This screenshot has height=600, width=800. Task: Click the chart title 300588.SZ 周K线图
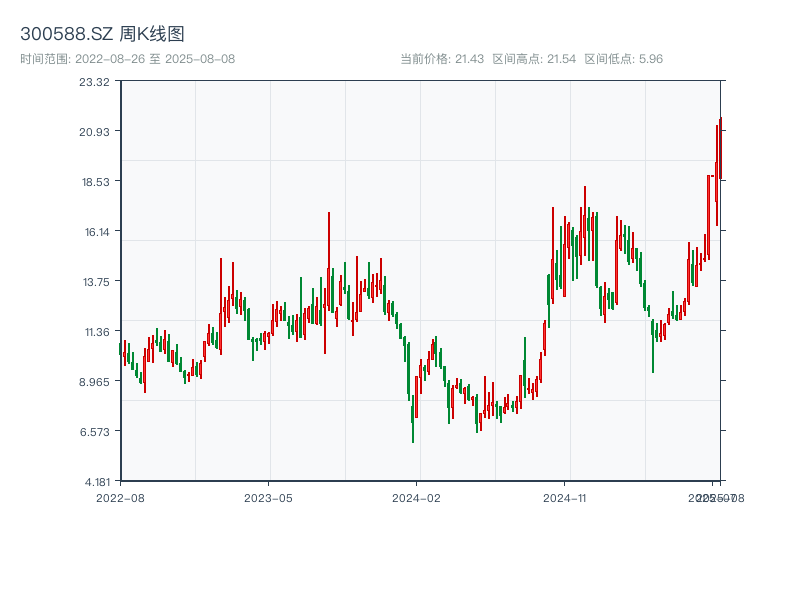(102, 35)
